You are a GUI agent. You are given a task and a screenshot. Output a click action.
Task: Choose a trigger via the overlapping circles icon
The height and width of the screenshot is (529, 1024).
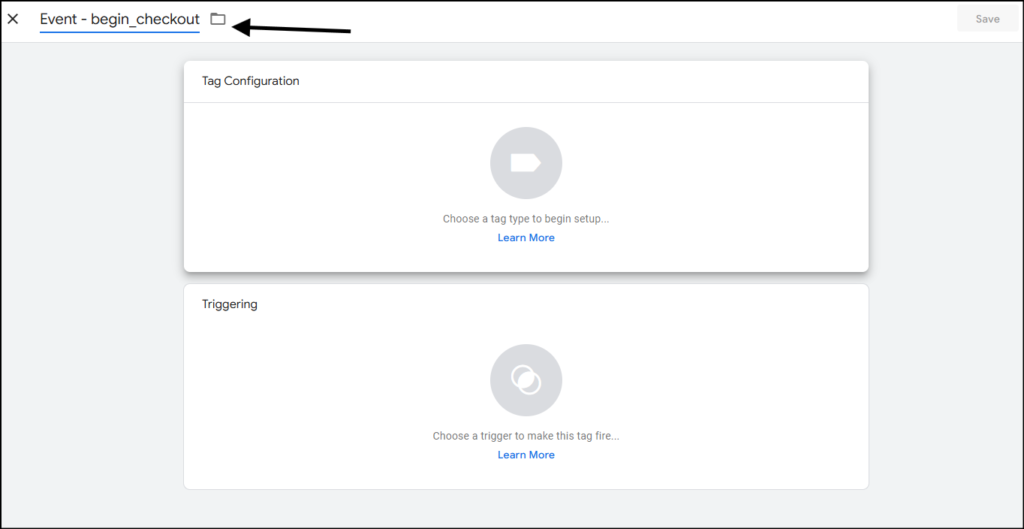[526, 380]
